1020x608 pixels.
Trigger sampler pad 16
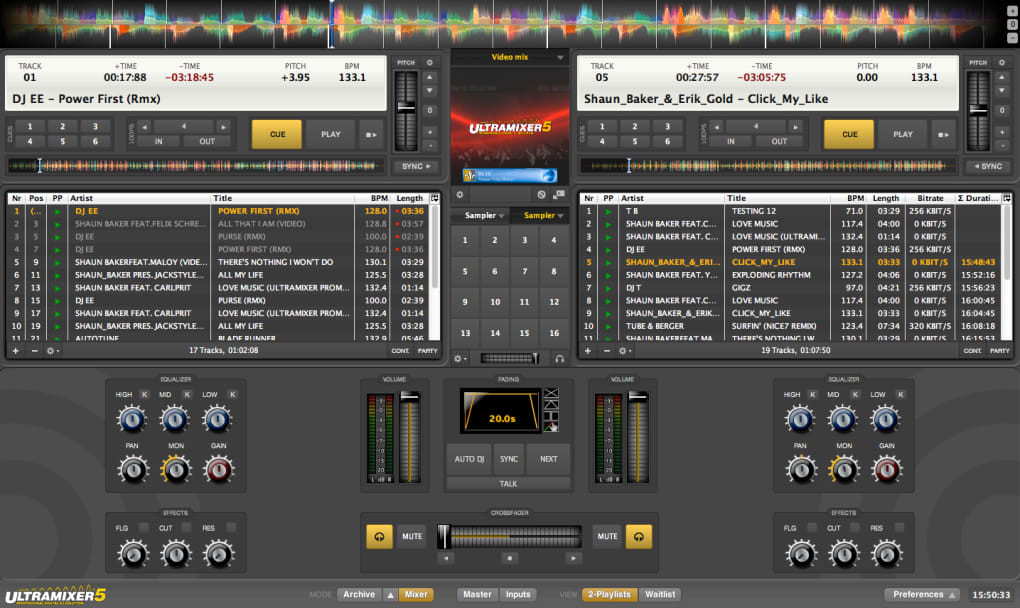(554, 333)
